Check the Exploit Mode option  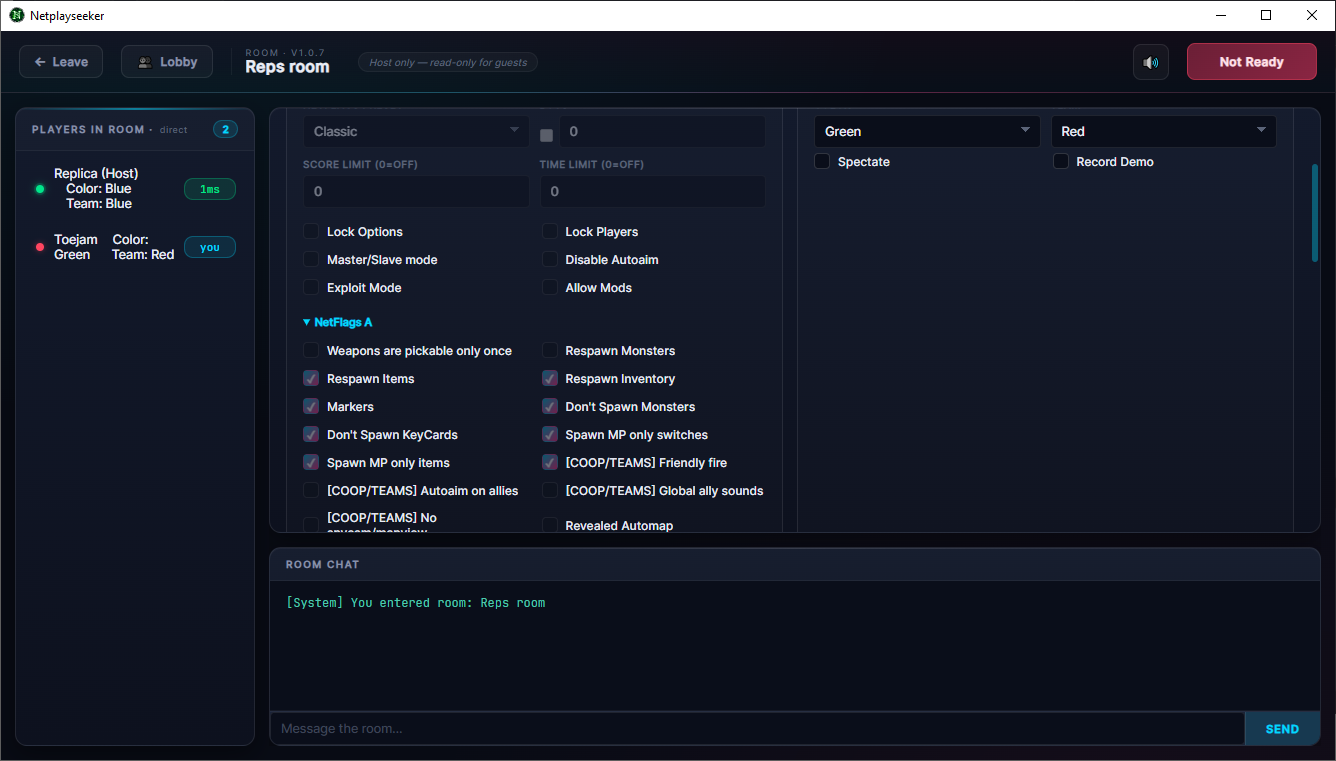coord(311,287)
